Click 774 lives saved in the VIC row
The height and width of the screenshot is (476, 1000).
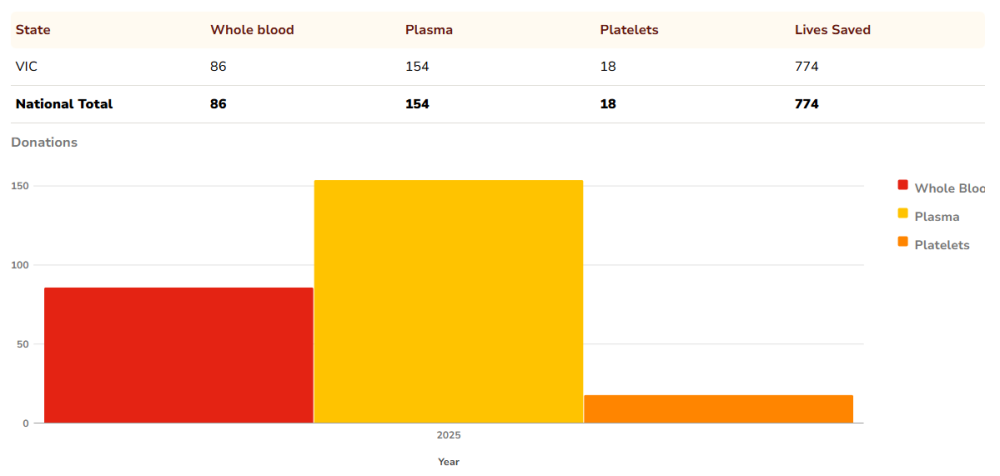coord(807,66)
